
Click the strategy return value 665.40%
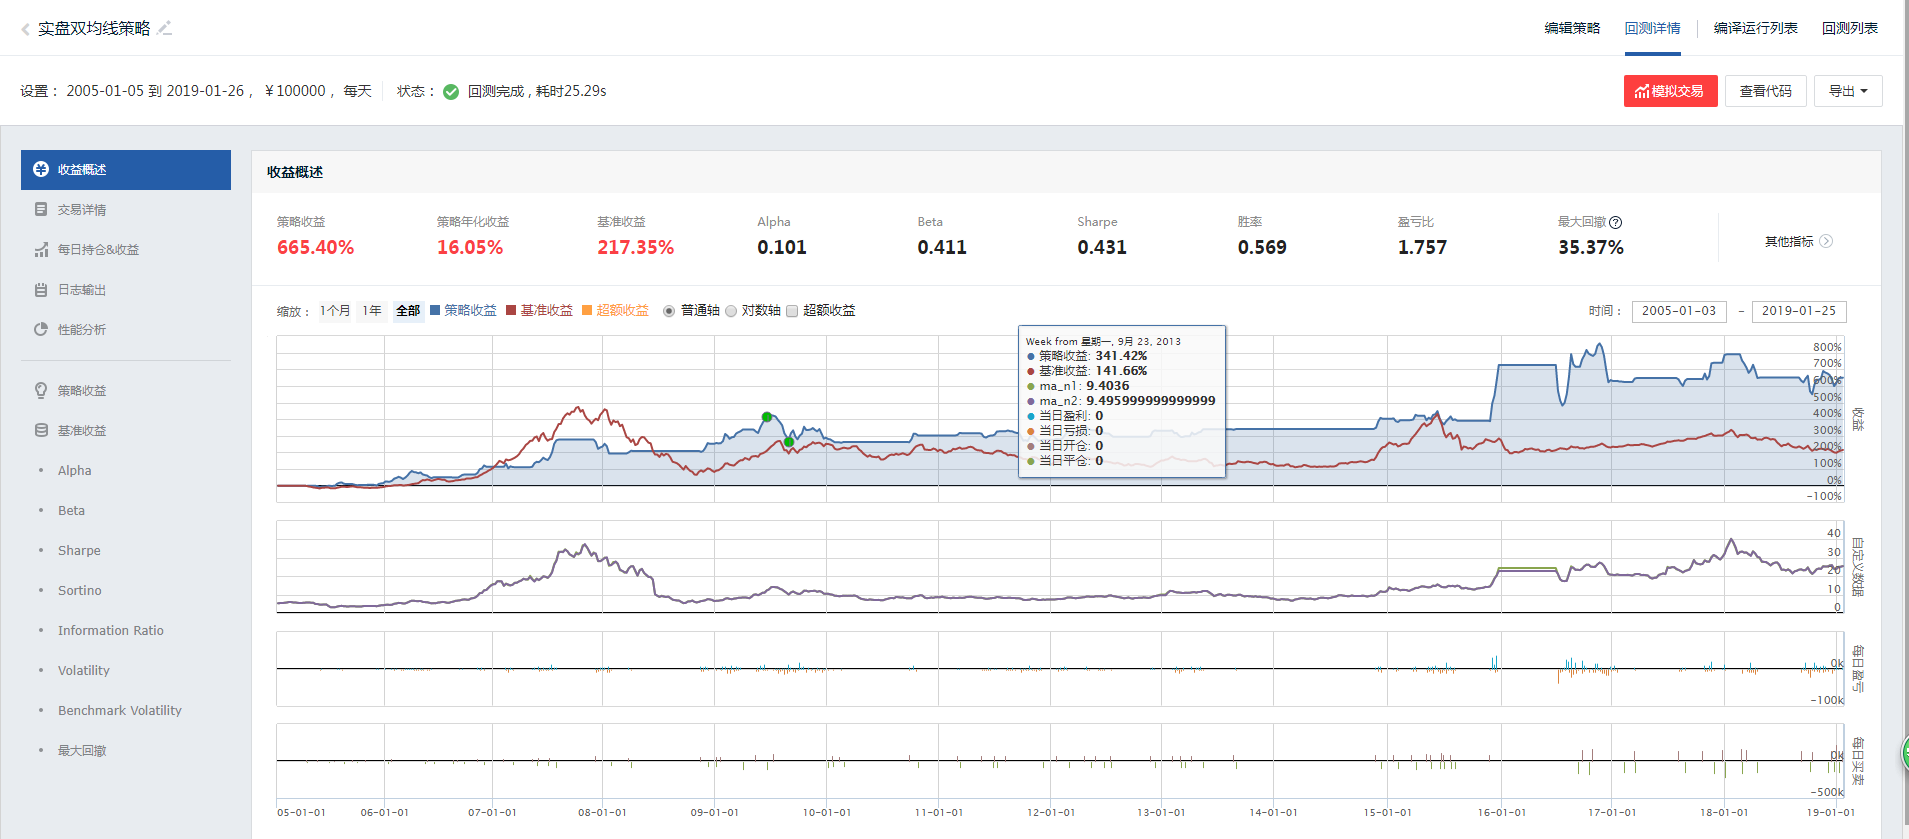tap(315, 247)
